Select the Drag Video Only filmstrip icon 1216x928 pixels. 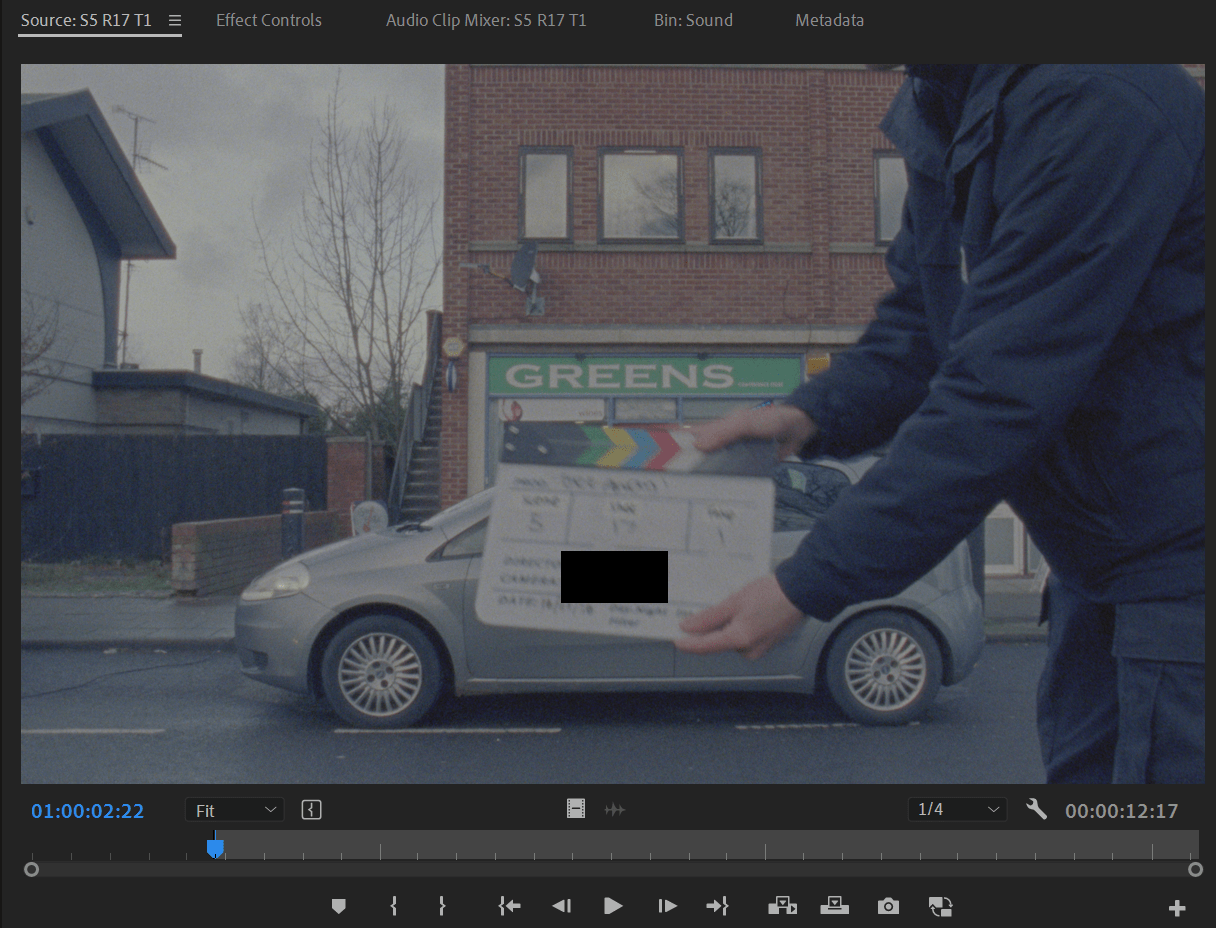click(x=576, y=810)
